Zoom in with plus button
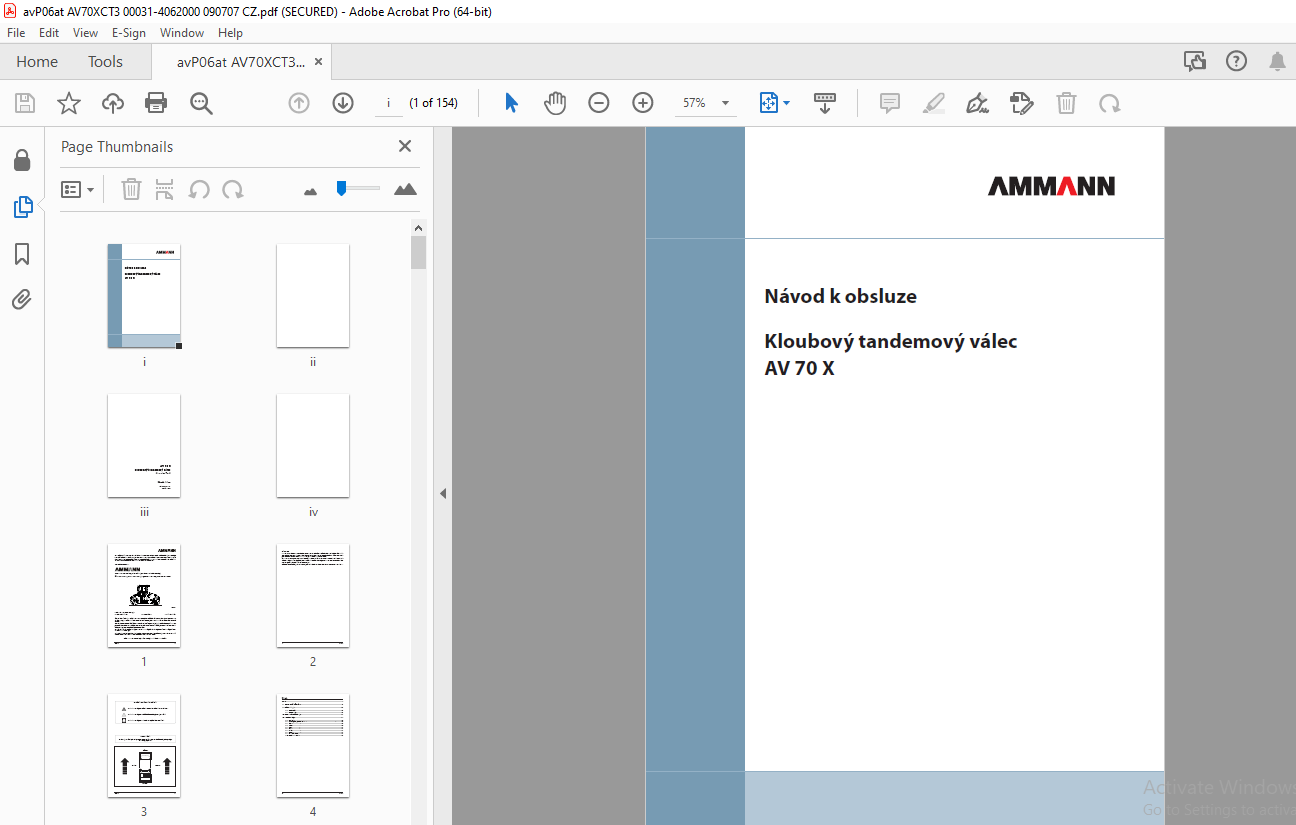 [x=643, y=103]
